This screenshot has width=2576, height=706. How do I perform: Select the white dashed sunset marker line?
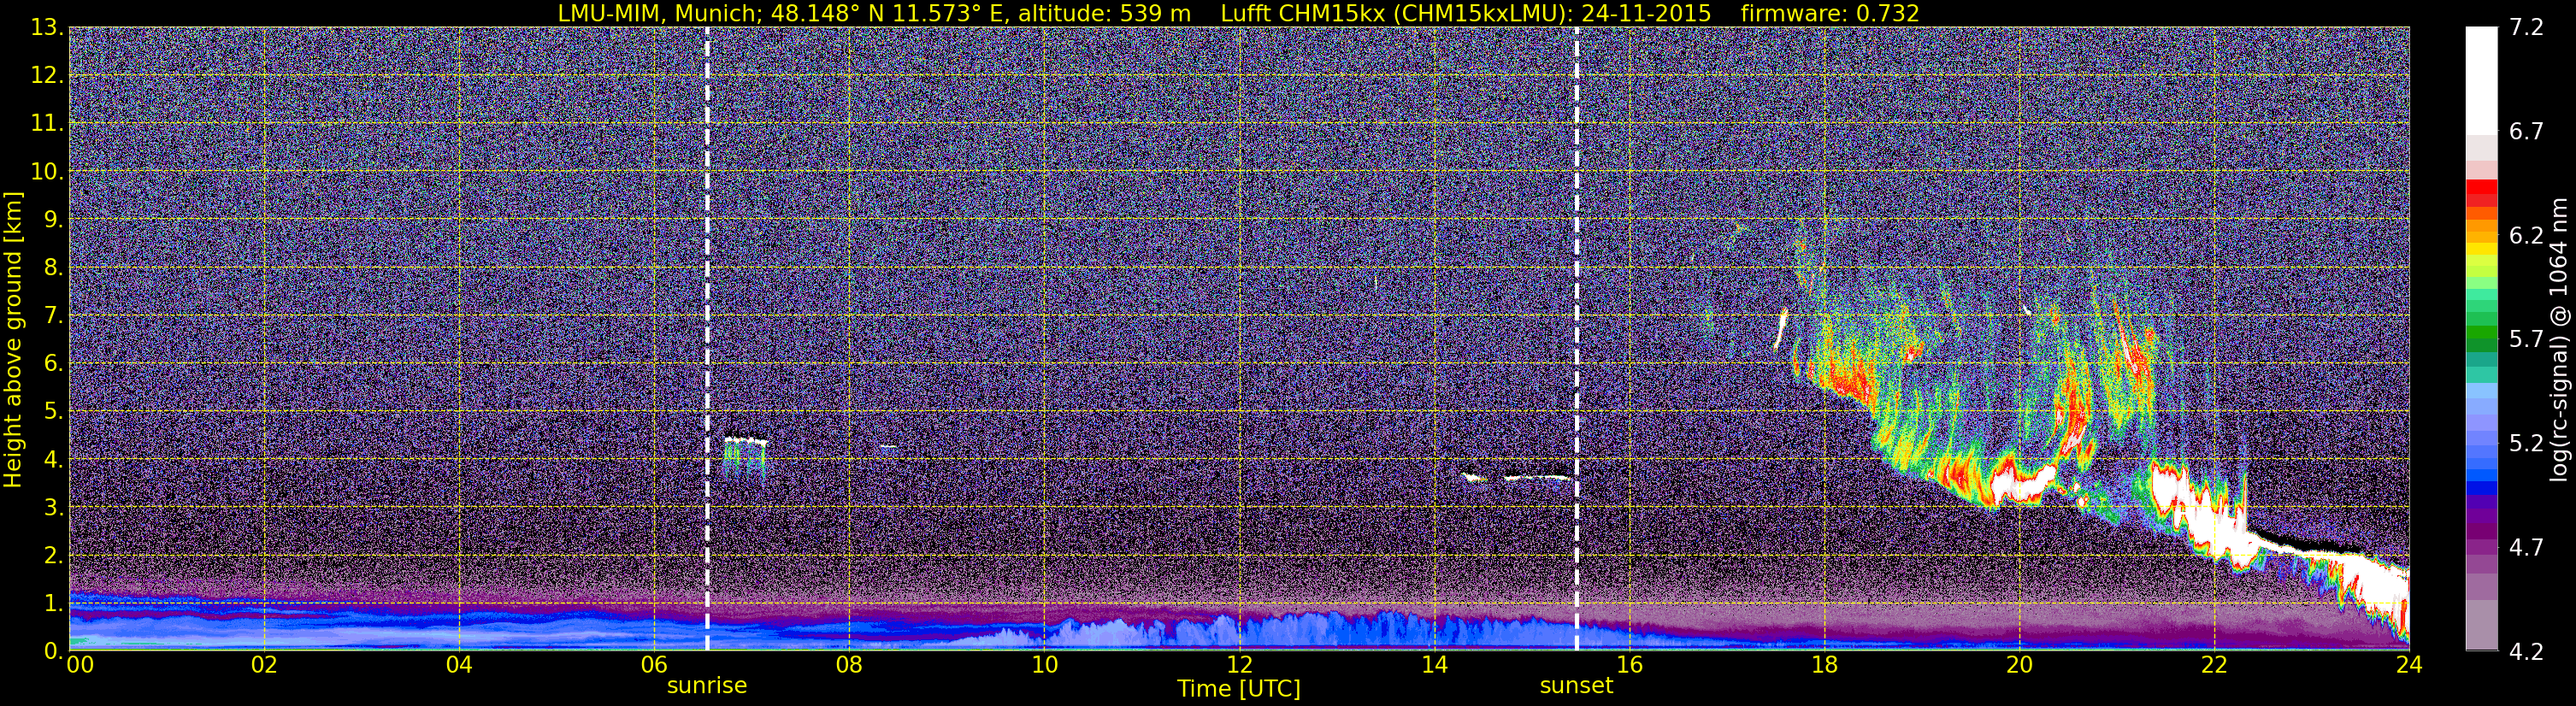coord(1577,339)
